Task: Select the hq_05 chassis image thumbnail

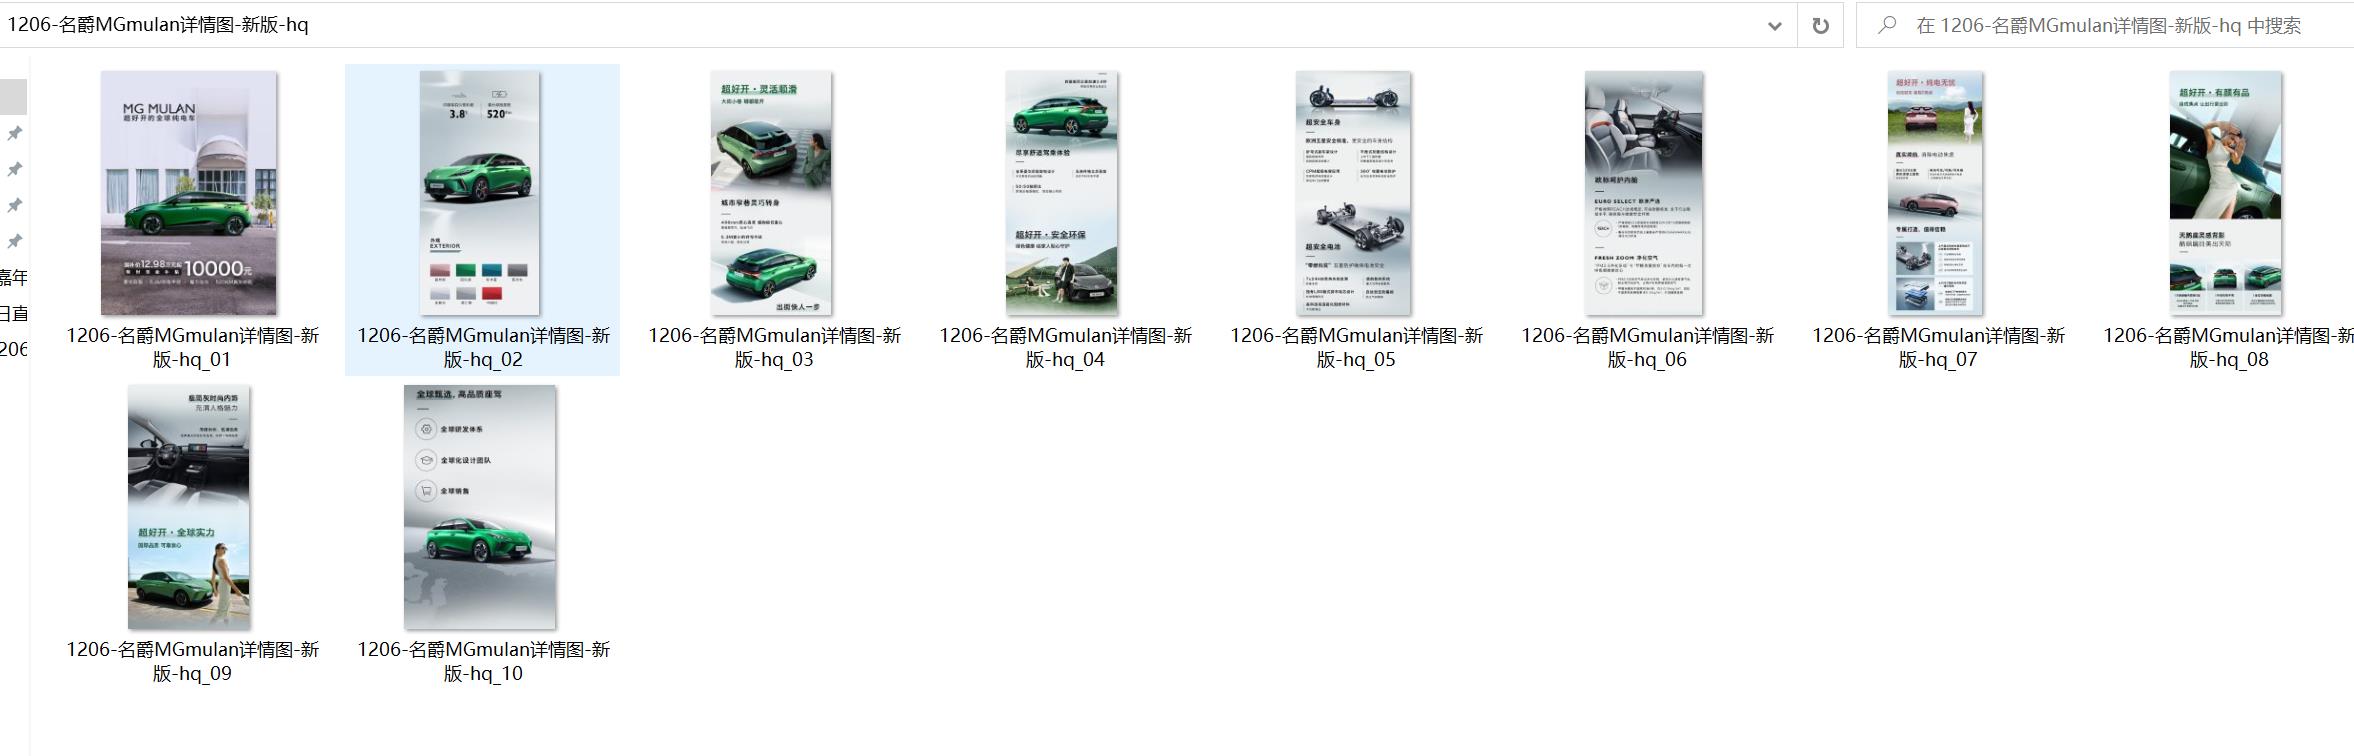Action: pos(1353,193)
